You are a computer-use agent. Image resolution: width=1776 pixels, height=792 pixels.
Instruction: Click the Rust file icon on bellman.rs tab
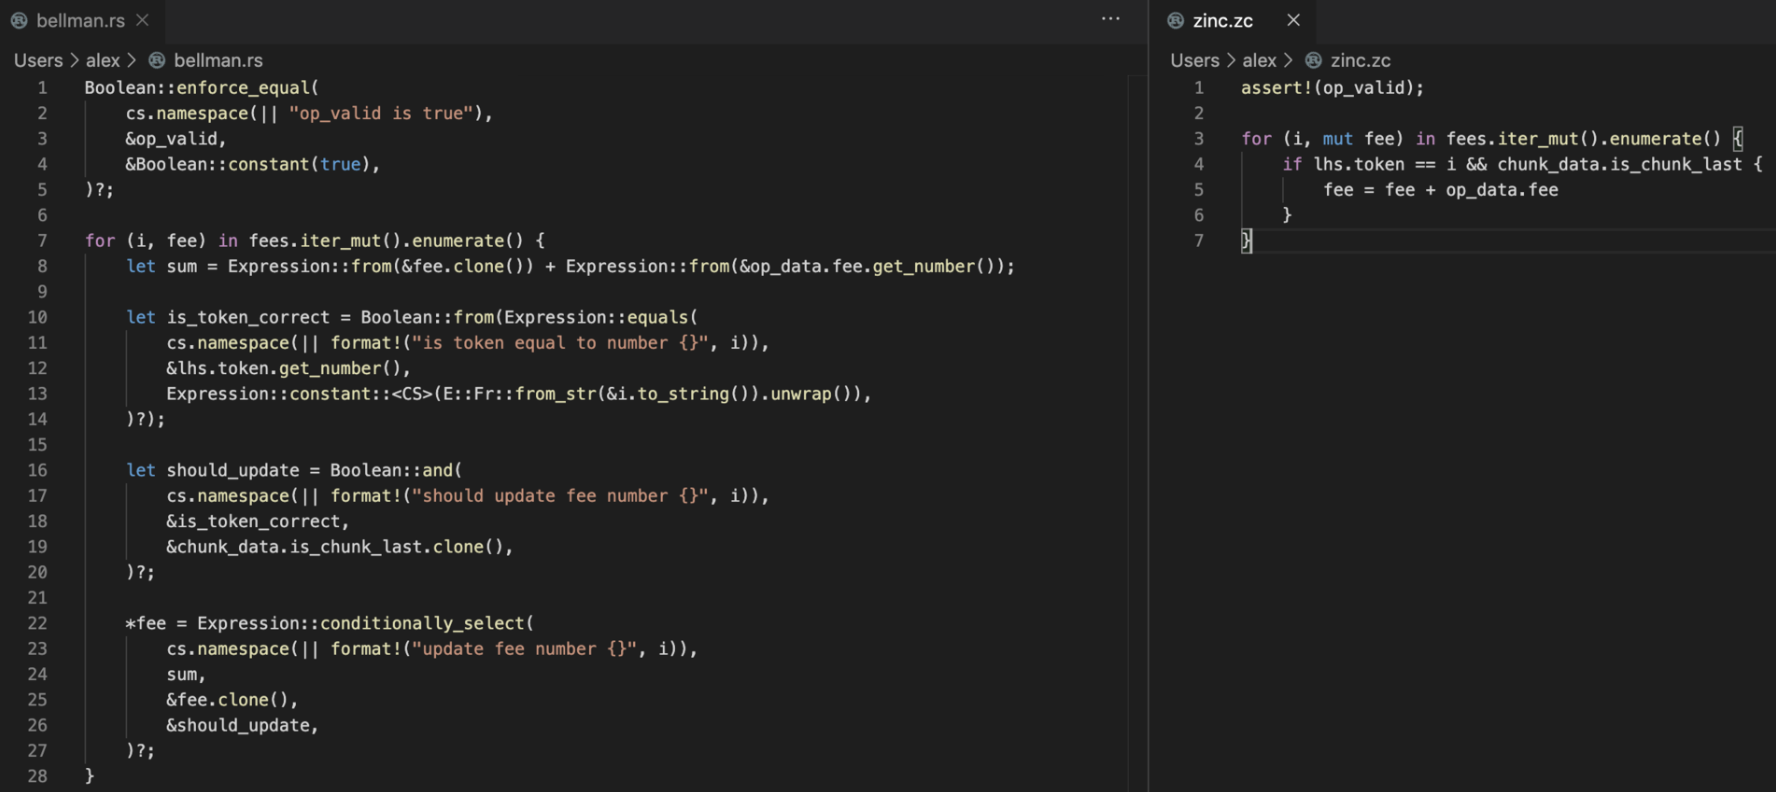pyautogui.click(x=19, y=20)
